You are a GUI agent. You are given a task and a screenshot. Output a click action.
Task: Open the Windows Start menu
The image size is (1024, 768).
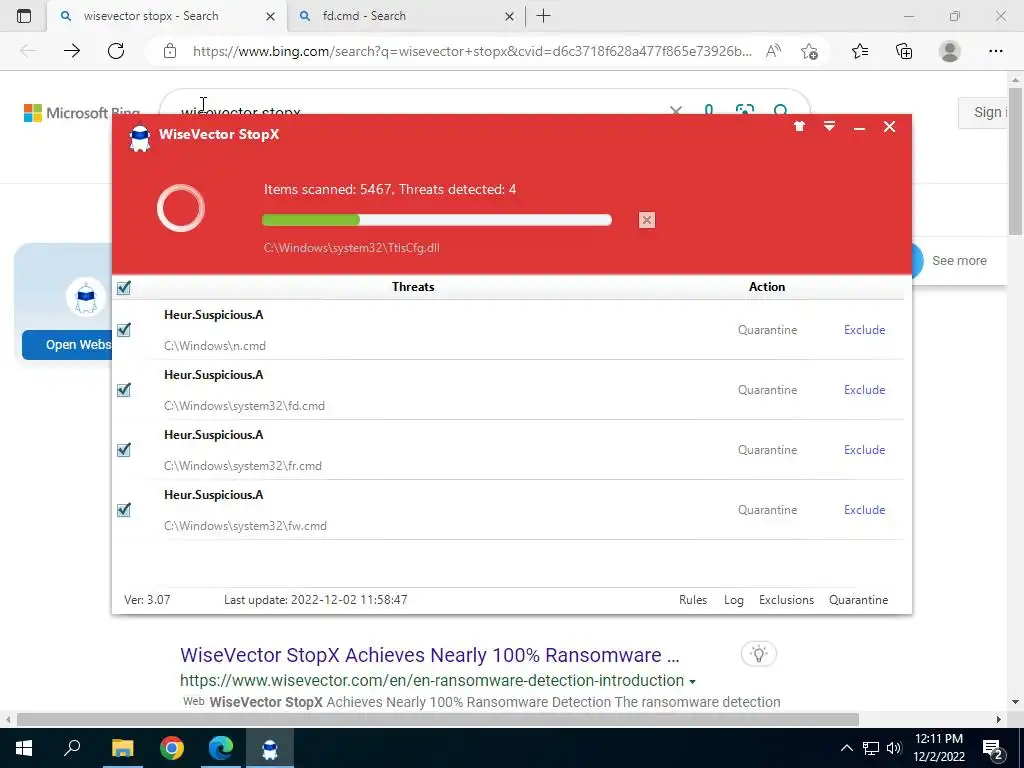(x=24, y=748)
